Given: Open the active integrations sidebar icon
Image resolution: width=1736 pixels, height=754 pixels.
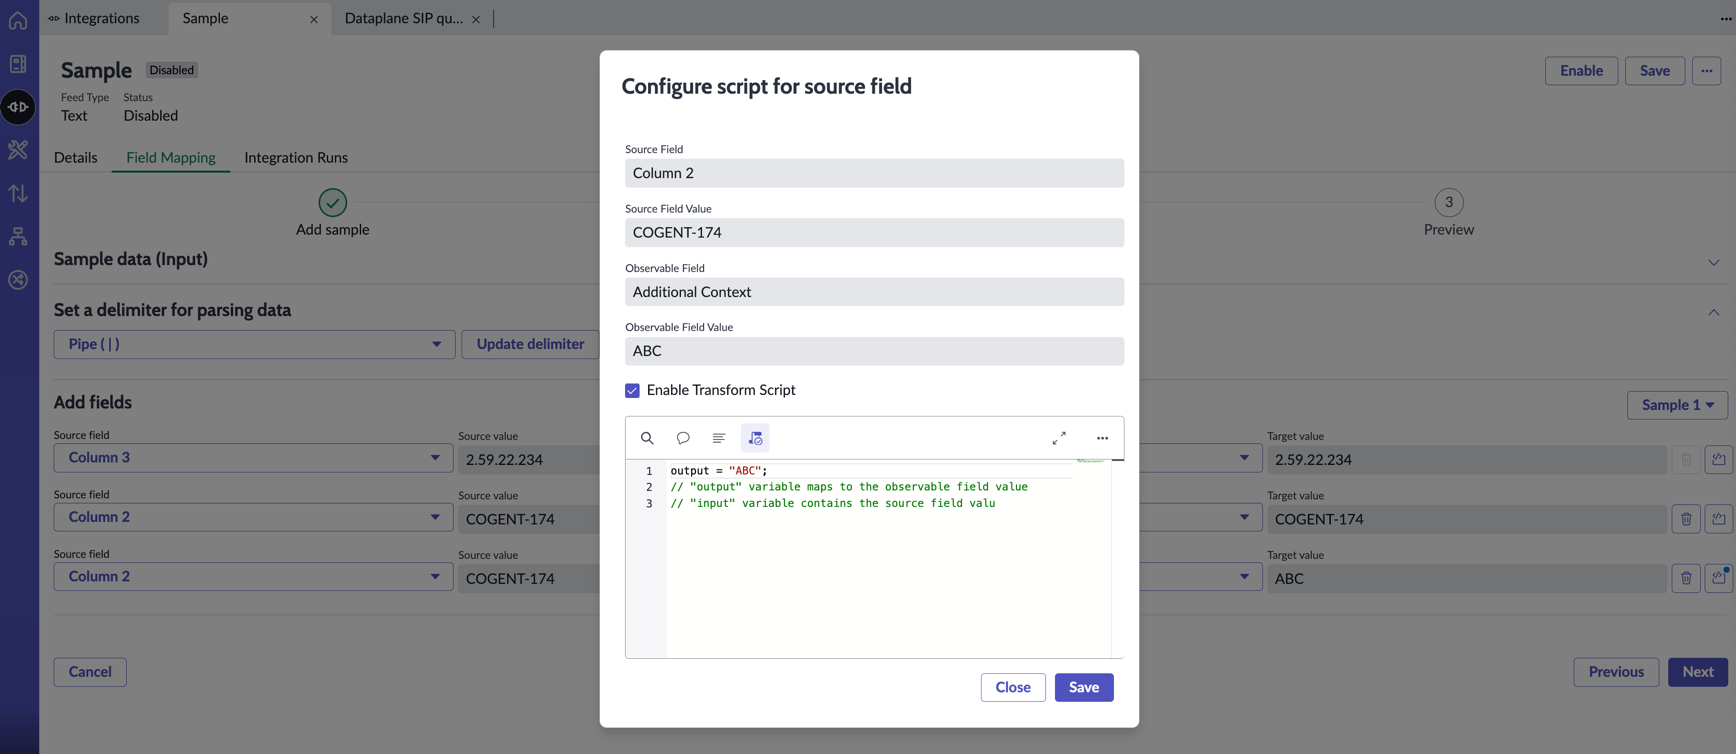Looking at the screenshot, I should (x=18, y=107).
